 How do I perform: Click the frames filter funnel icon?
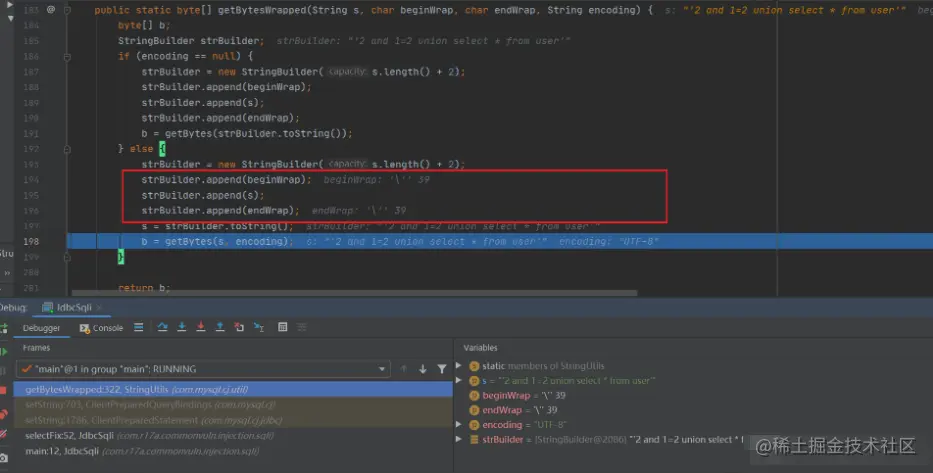[442, 369]
